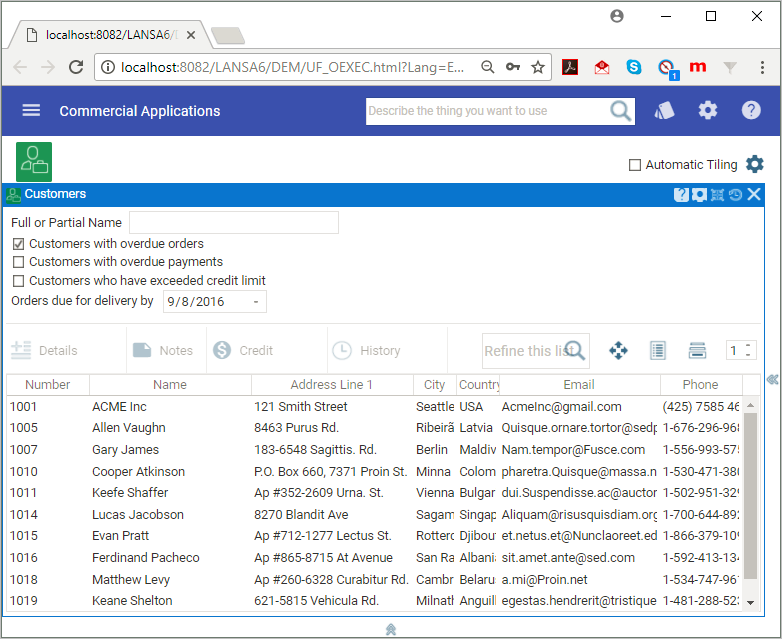Expand bottom panel with up chevrons
The image size is (782, 639).
pos(391,629)
